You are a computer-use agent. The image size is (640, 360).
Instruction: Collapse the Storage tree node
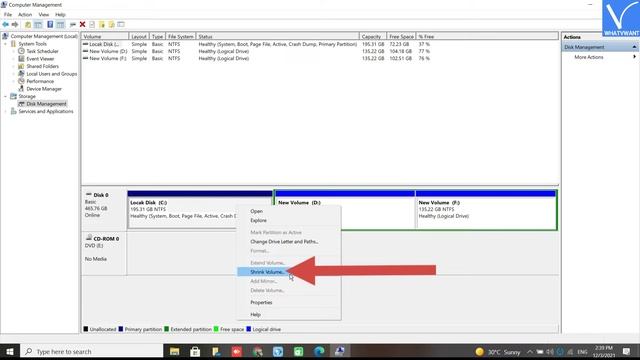[x=5, y=96]
